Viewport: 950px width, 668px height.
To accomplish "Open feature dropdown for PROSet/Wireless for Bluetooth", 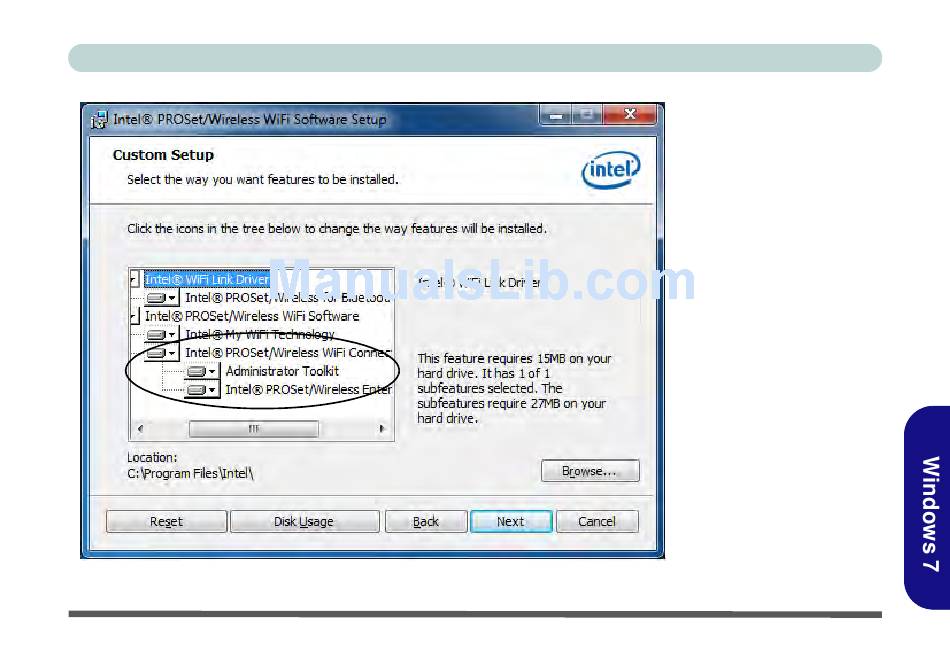I will click(162, 298).
